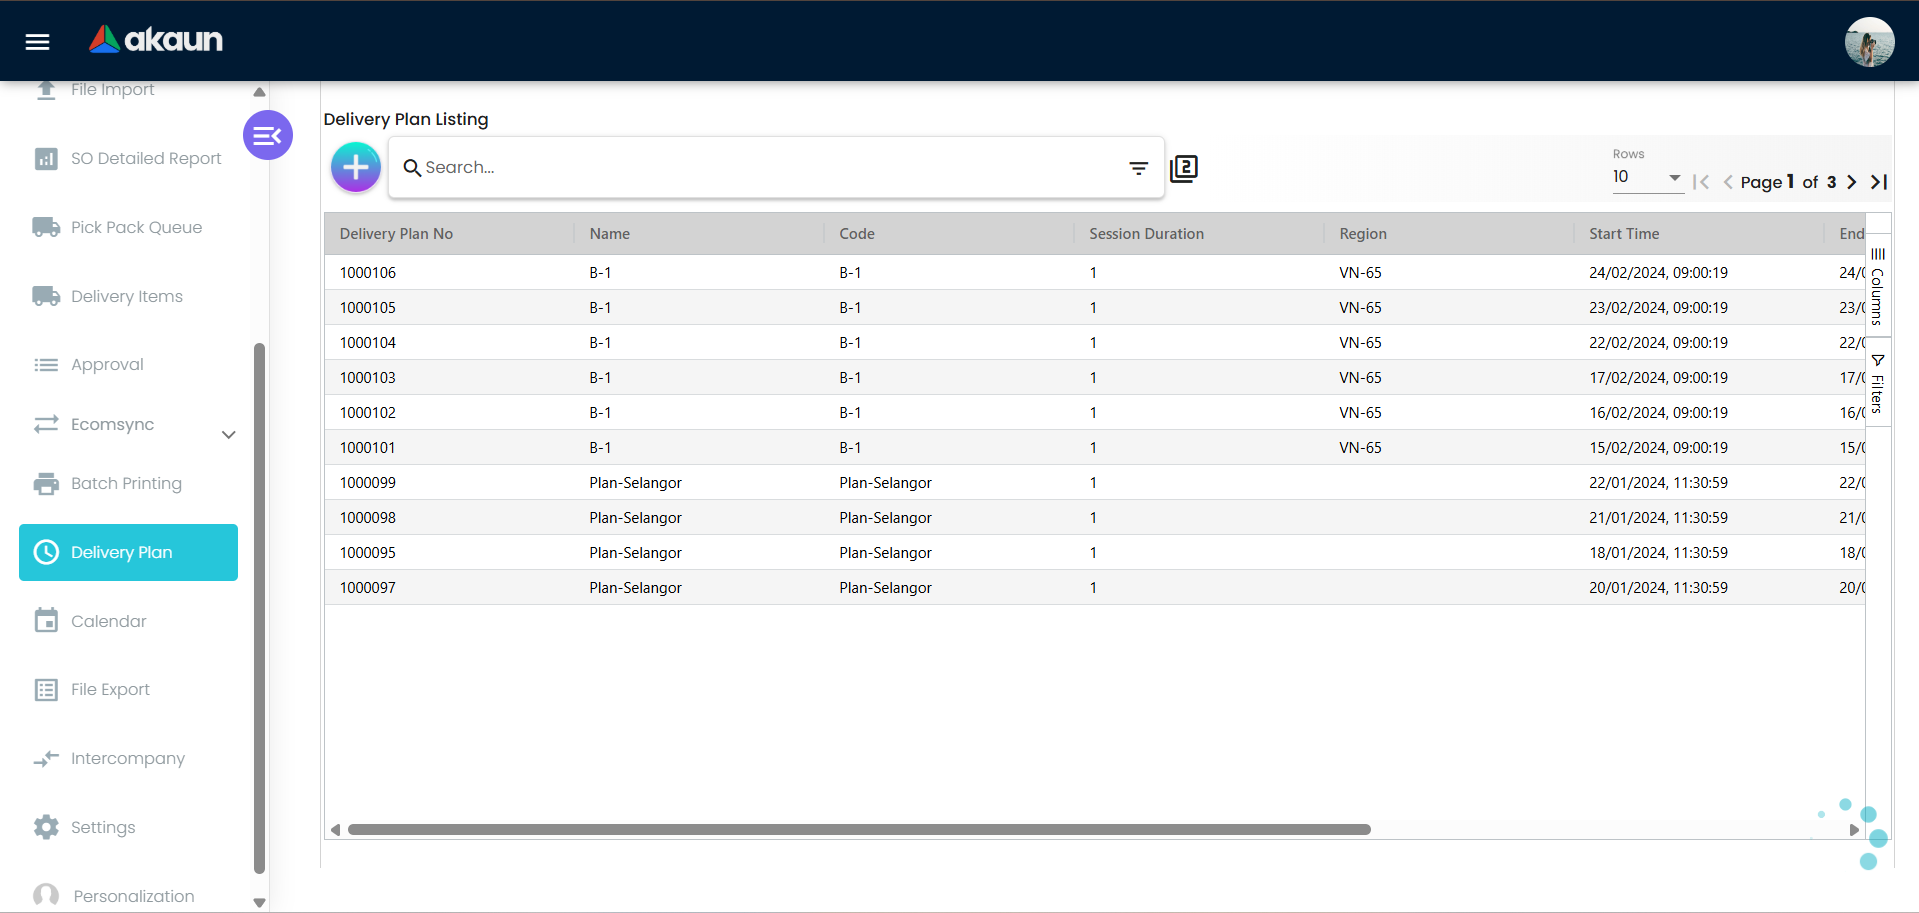Open the Rows per page dropdown

pos(1646,177)
